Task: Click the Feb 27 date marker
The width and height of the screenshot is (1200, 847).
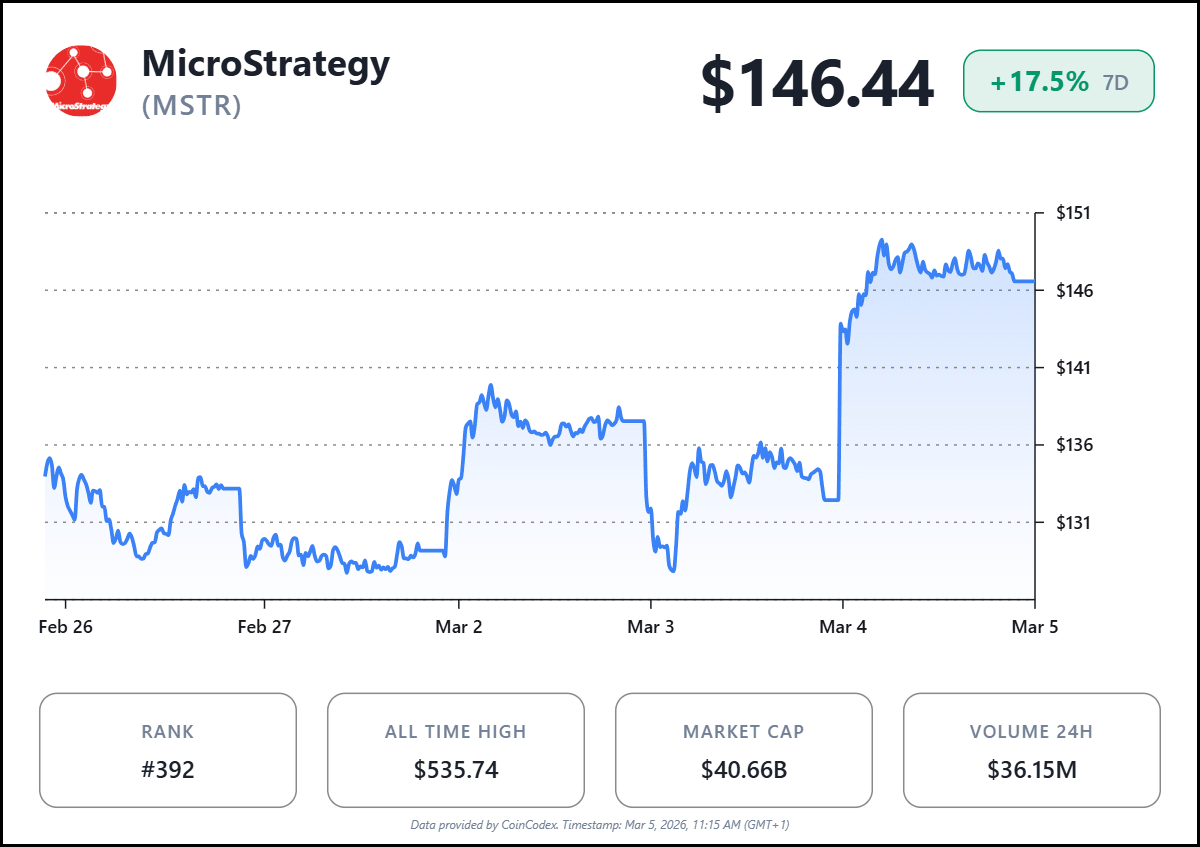Action: pyautogui.click(x=264, y=627)
